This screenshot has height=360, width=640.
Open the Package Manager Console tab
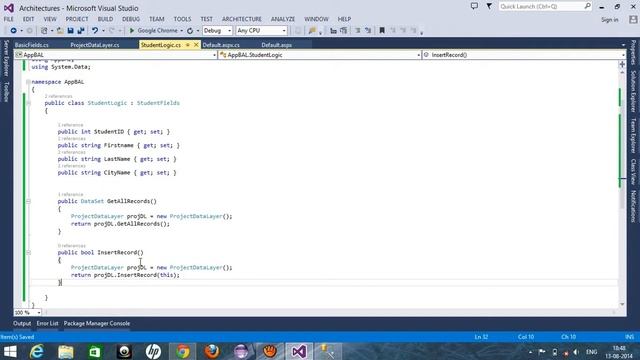[x=97, y=323]
